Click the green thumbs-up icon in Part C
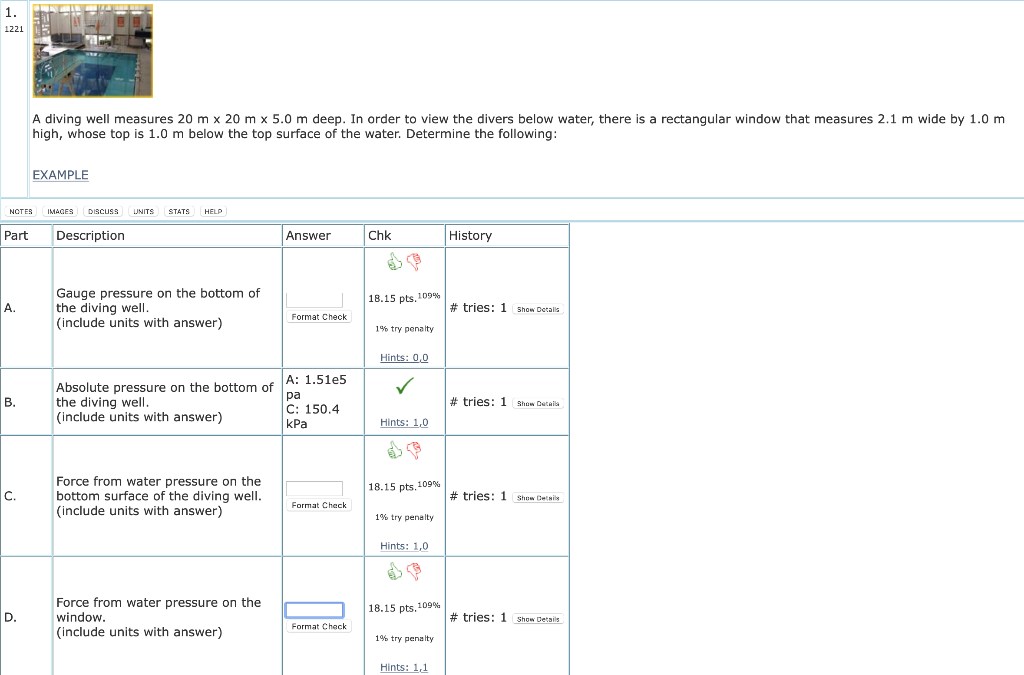1024x675 pixels. [394, 450]
